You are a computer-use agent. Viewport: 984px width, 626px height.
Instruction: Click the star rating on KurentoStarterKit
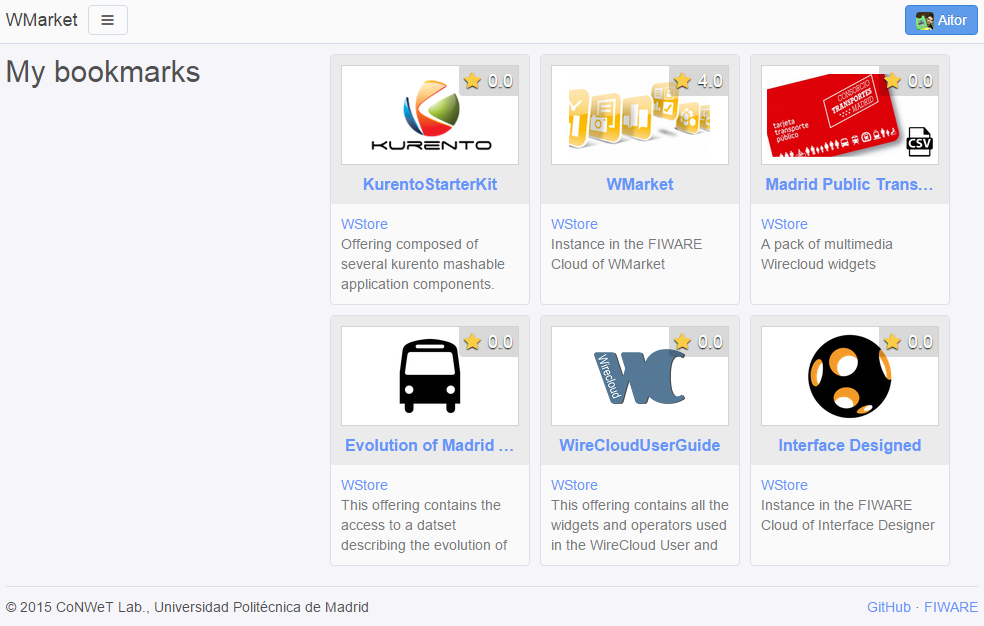[489, 81]
